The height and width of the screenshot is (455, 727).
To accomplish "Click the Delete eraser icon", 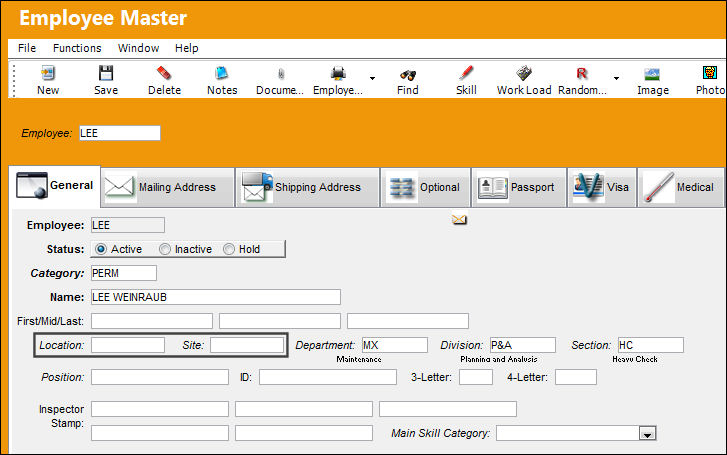I will point(164,73).
